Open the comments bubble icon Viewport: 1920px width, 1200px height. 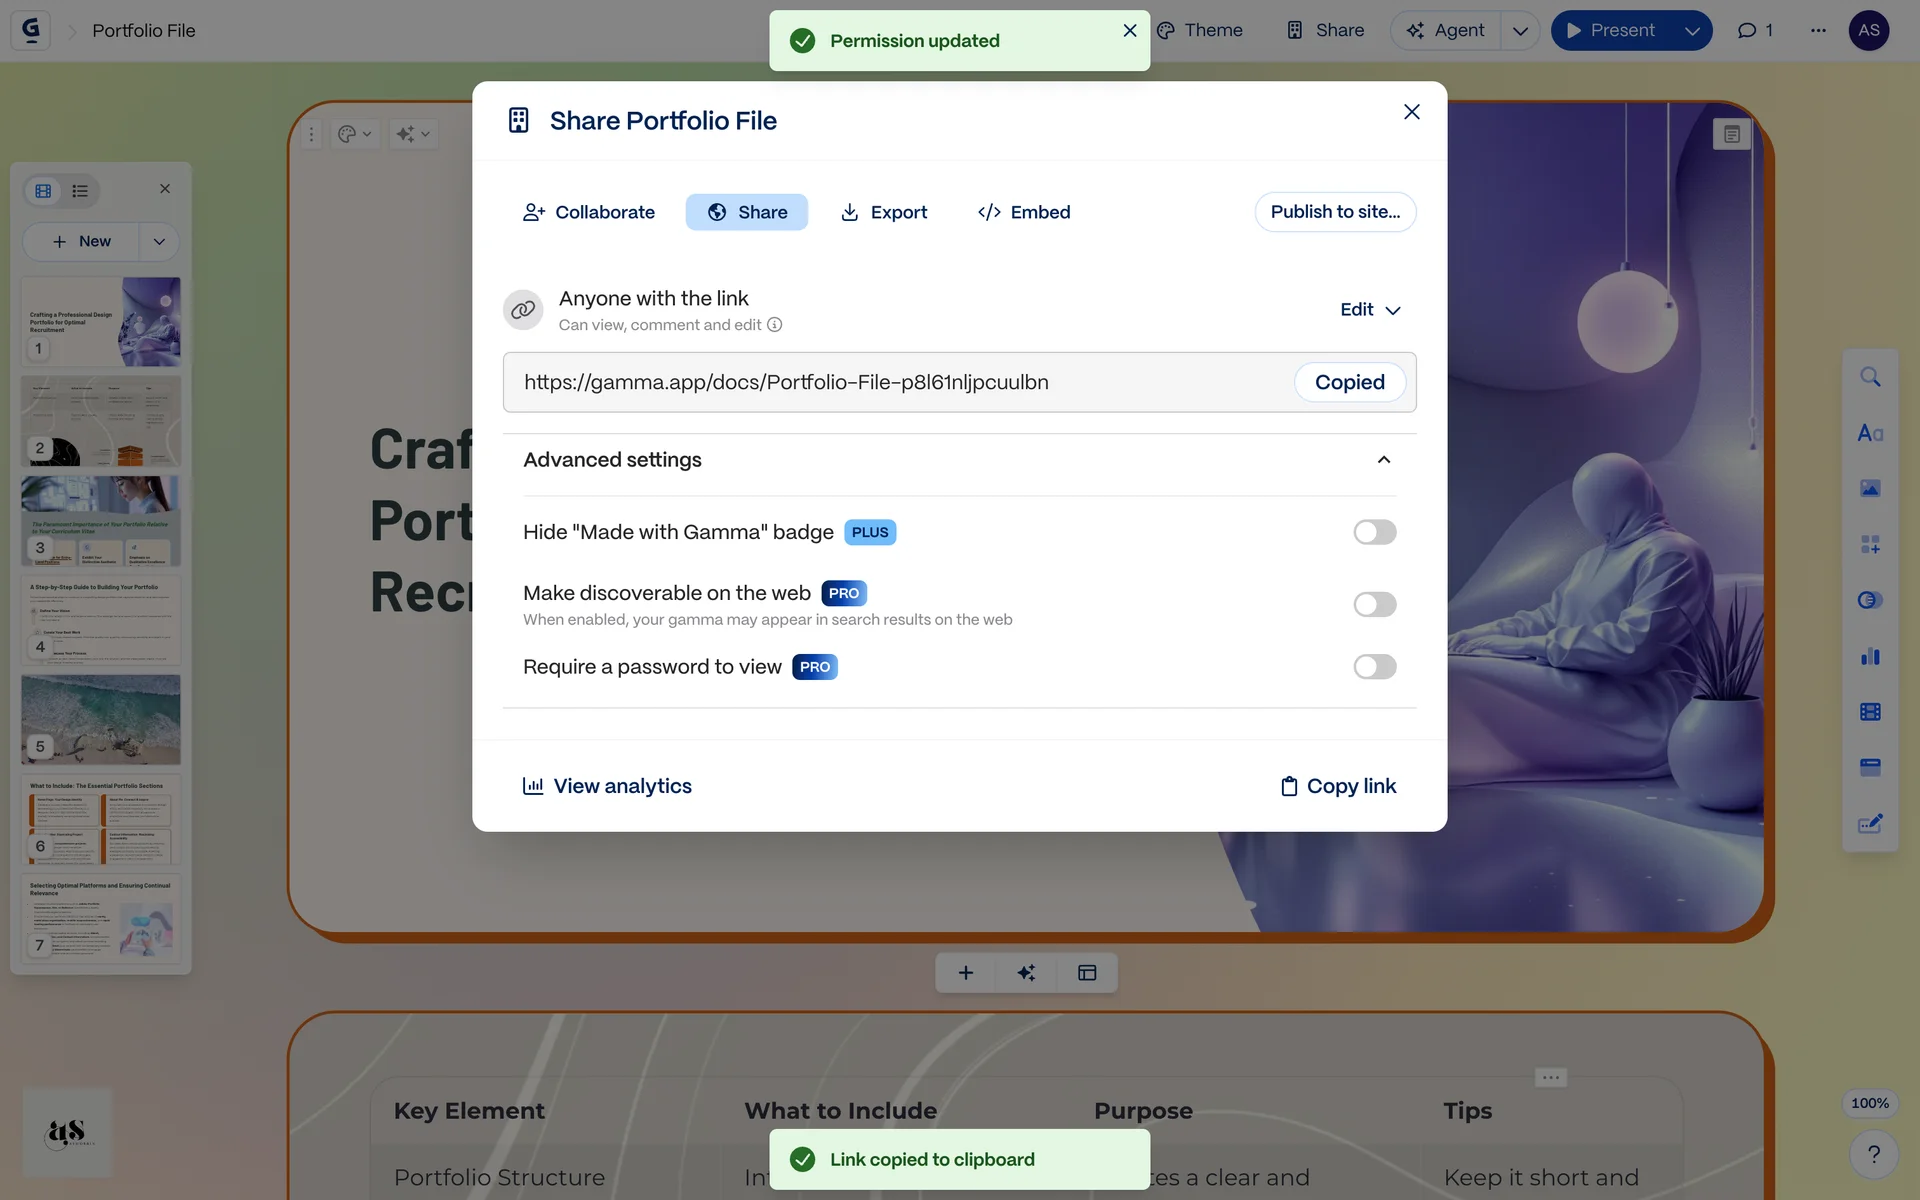pyautogui.click(x=1754, y=30)
